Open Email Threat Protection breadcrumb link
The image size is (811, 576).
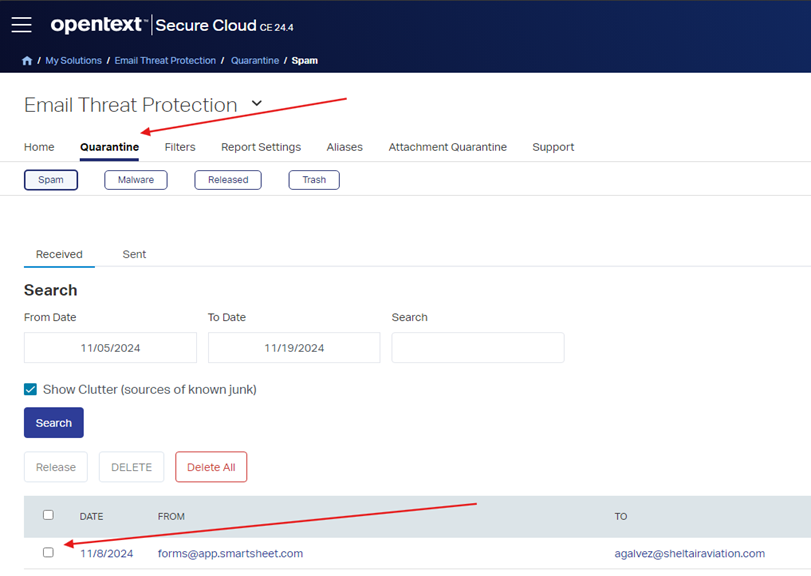pos(165,60)
